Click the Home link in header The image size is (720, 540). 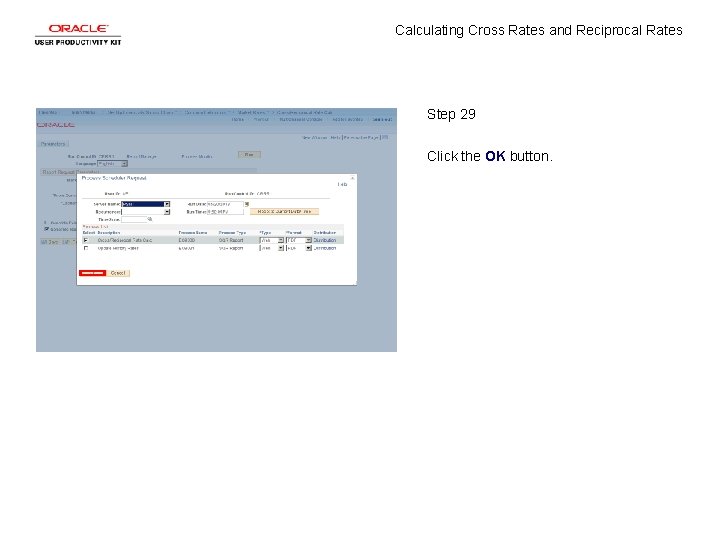point(238,119)
